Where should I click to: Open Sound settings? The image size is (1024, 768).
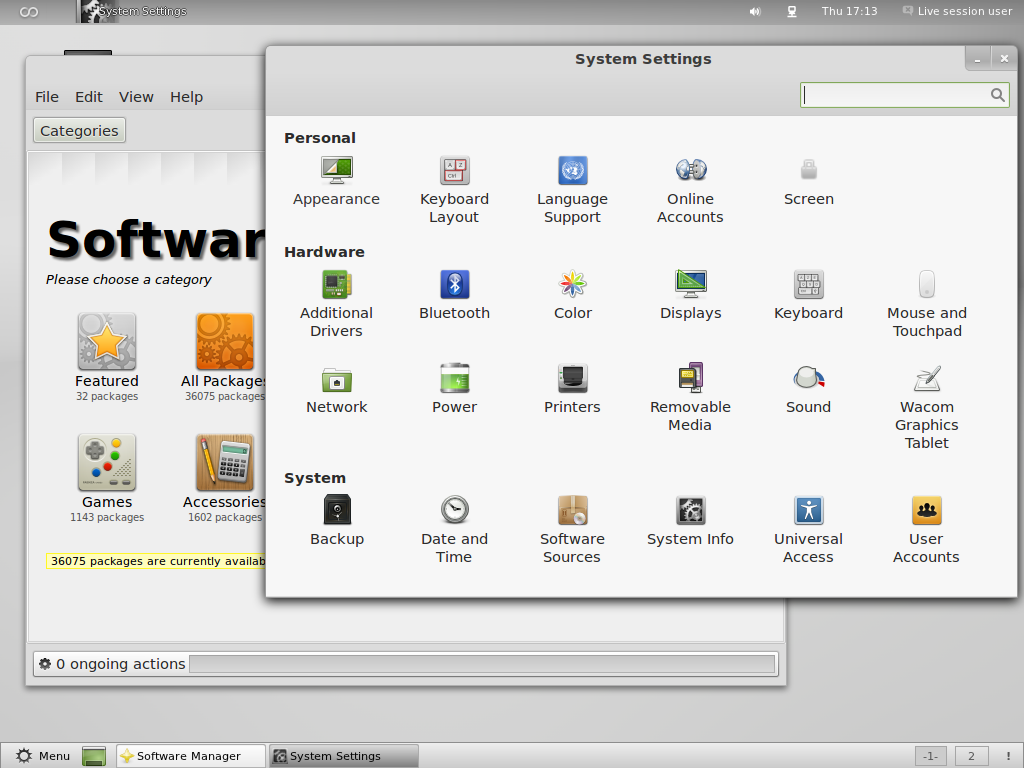tap(808, 389)
